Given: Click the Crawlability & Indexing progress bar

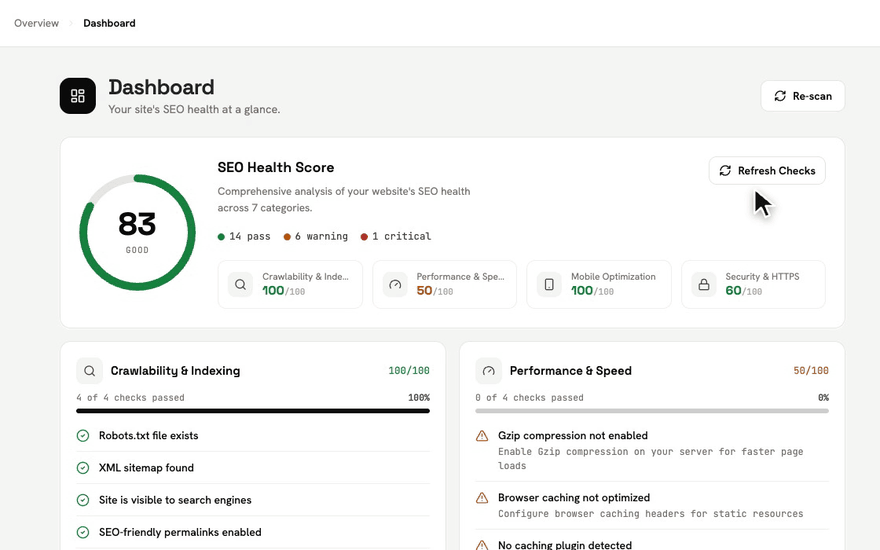Looking at the screenshot, I should tap(253, 411).
